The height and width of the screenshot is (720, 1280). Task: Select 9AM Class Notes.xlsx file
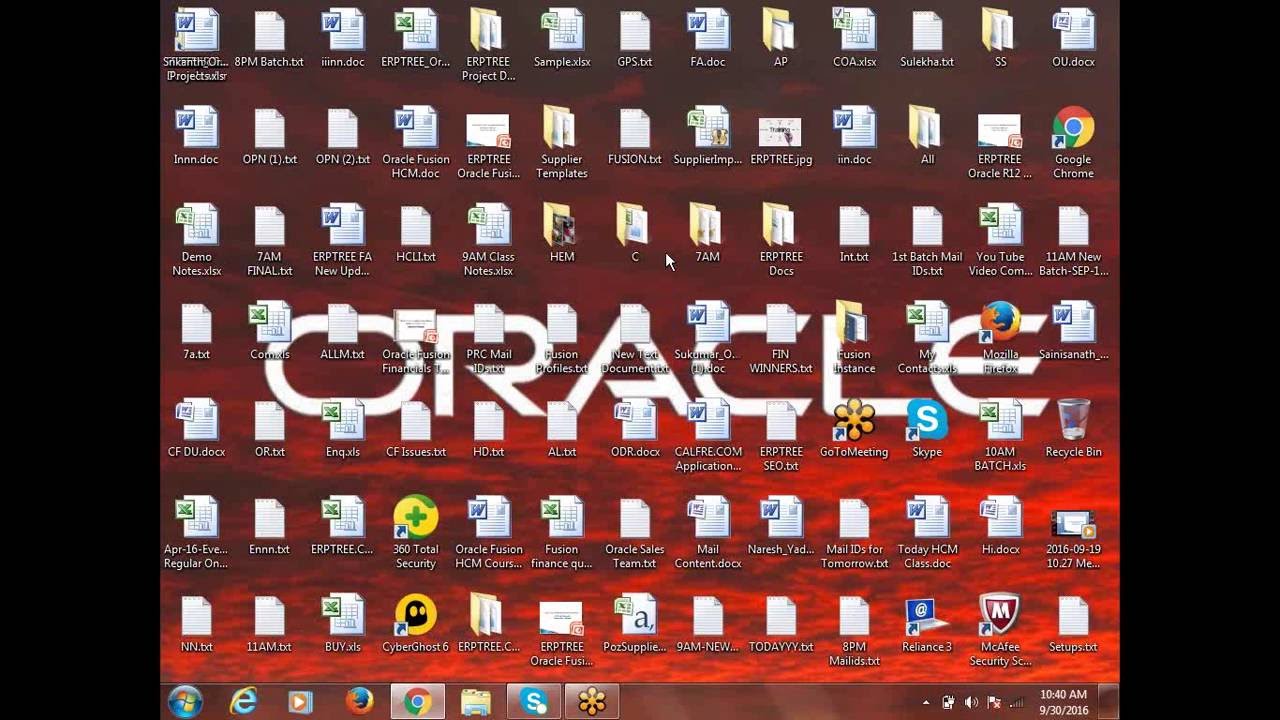coord(488,240)
